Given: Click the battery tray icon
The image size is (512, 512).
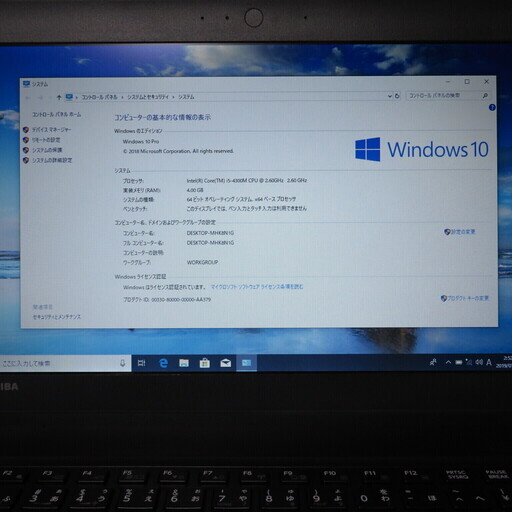Looking at the screenshot, I should tap(459, 362).
